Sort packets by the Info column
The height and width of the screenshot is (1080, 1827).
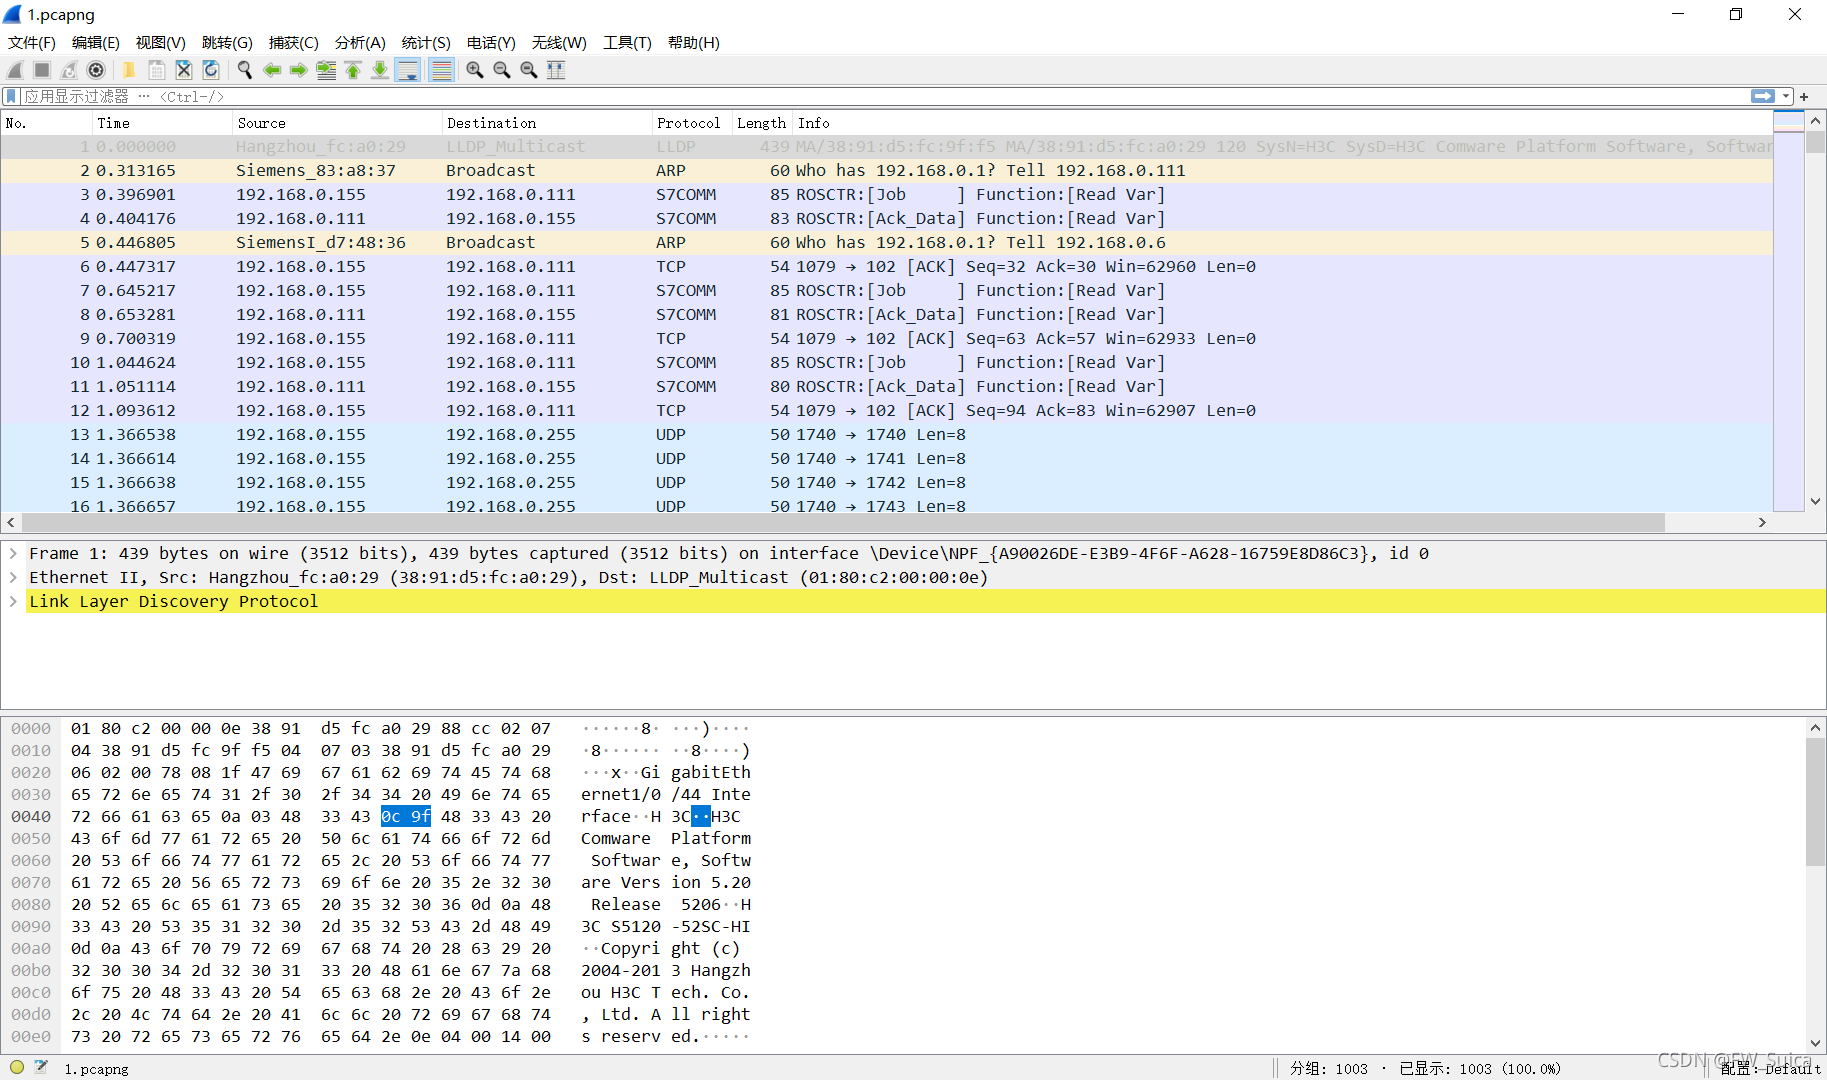[x=1283, y=123]
